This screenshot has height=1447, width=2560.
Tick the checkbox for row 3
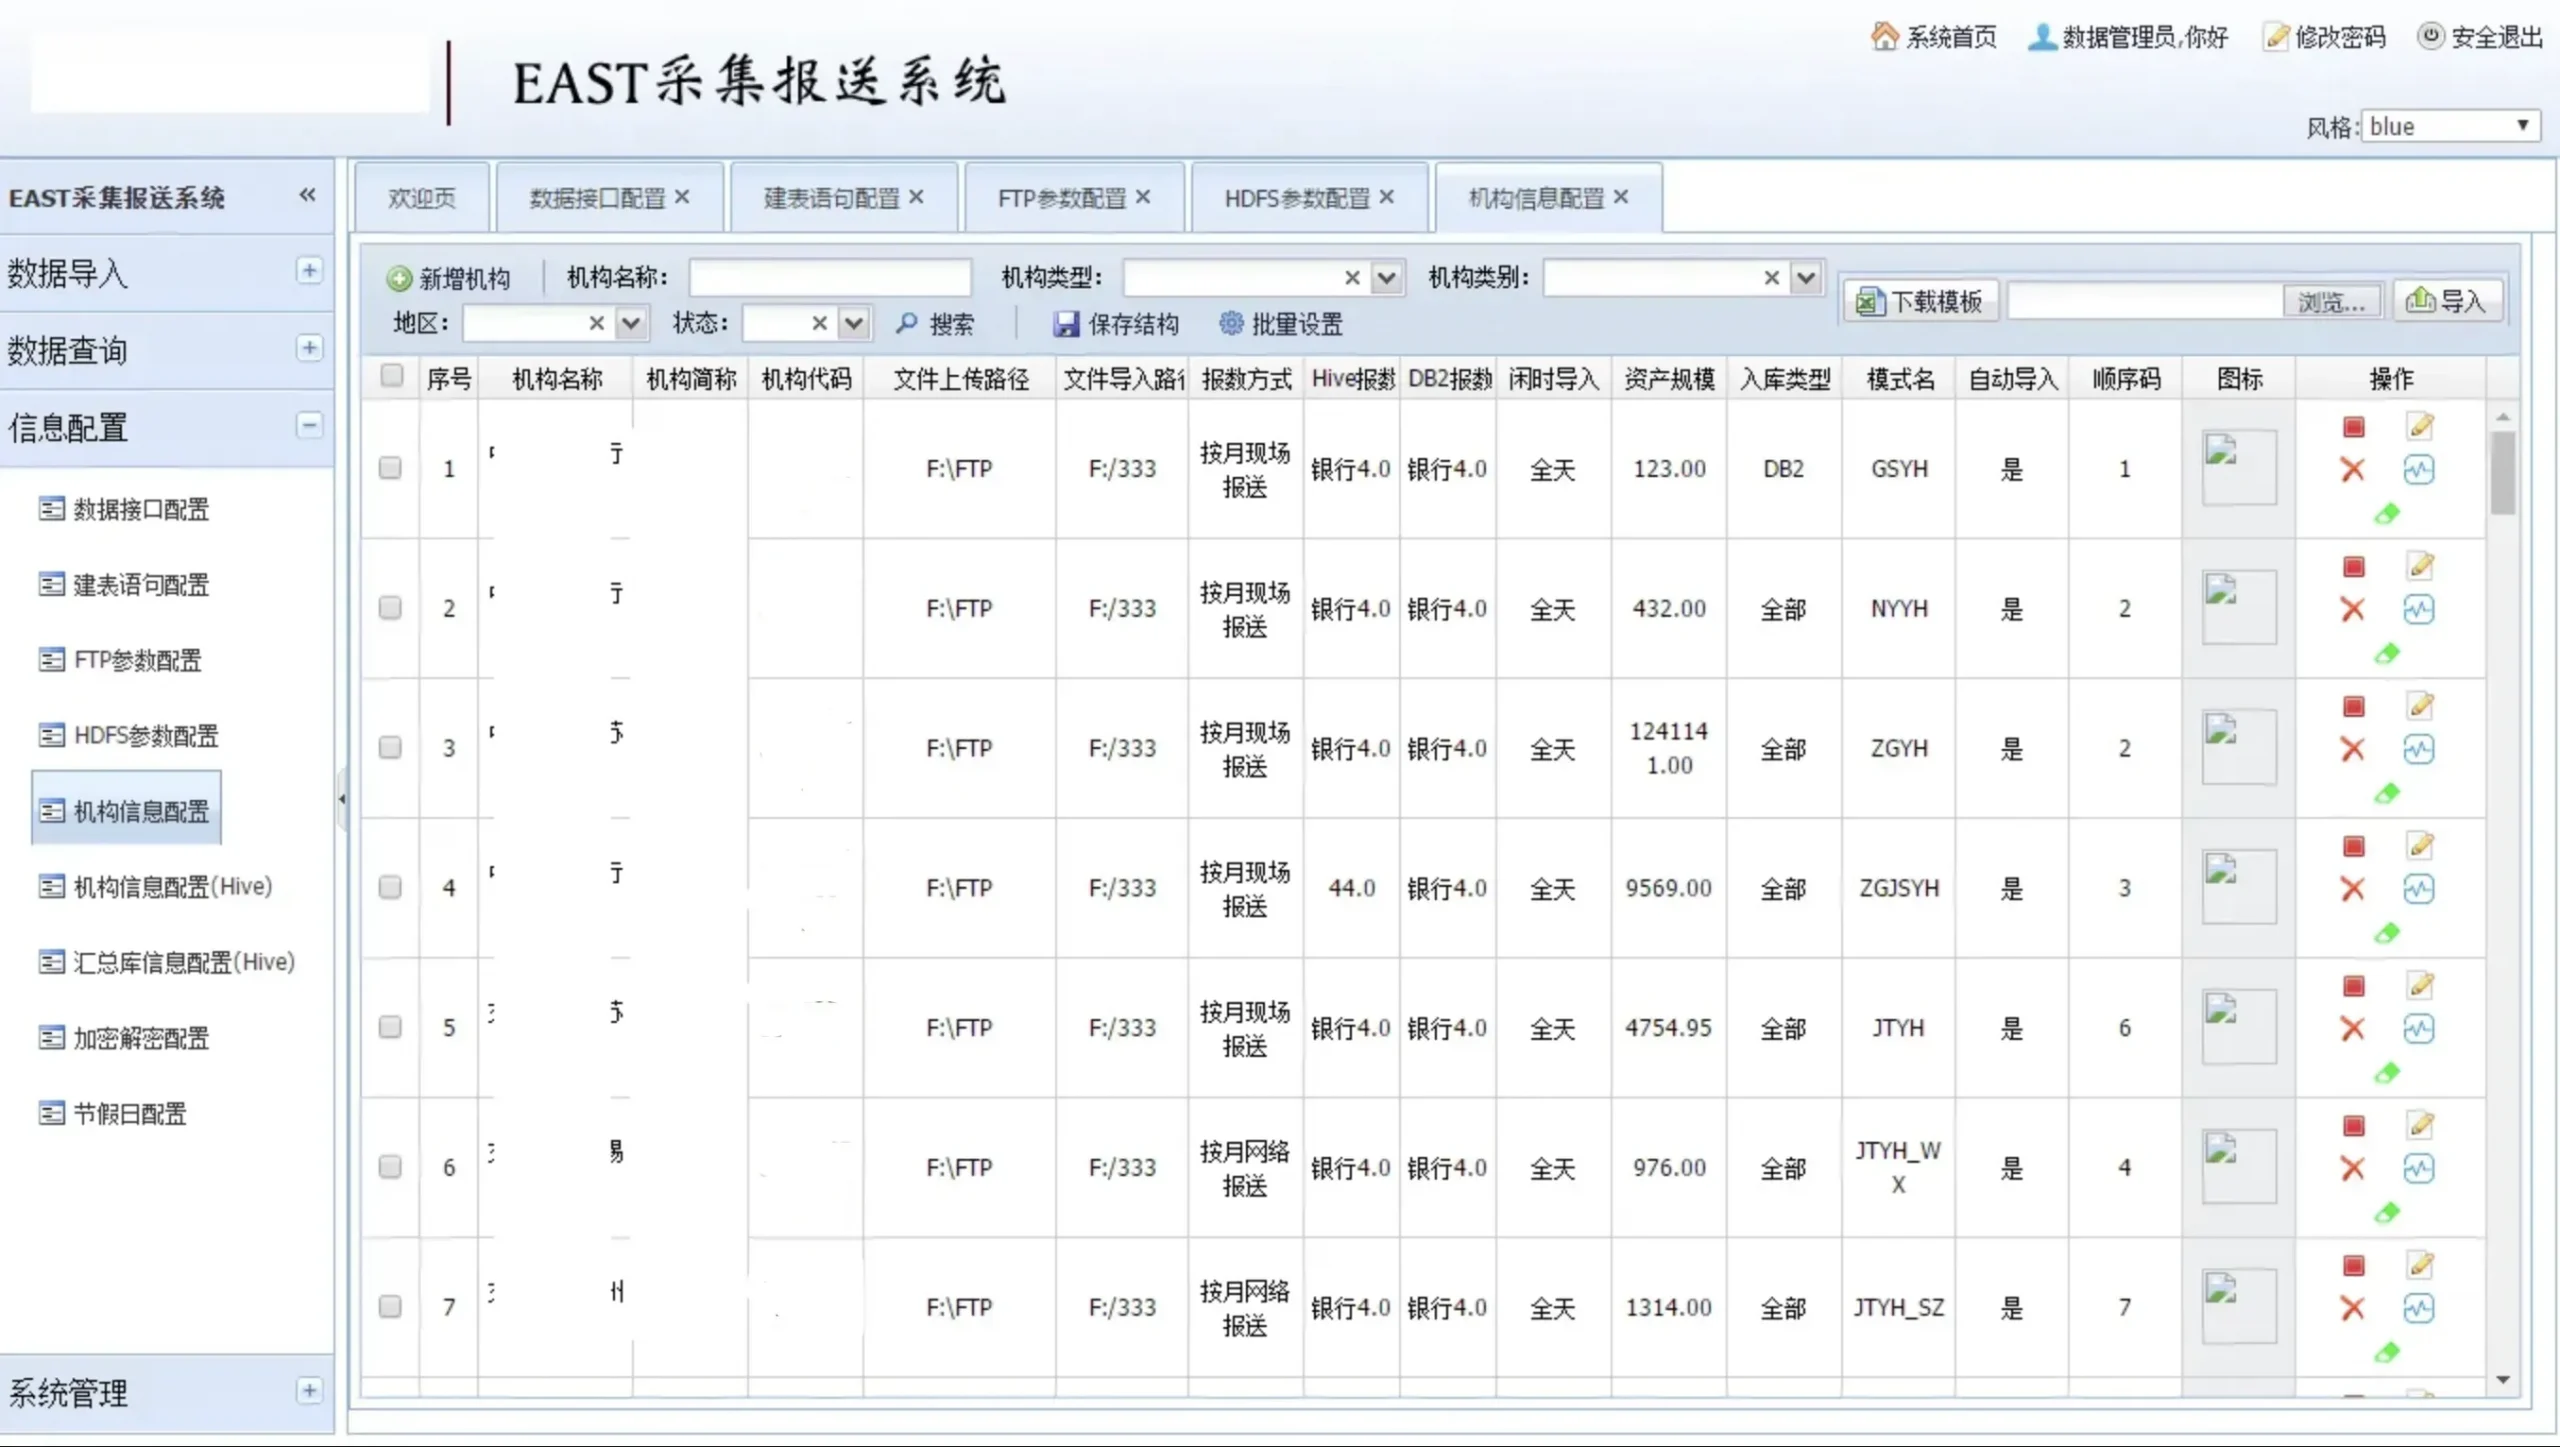(390, 748)
